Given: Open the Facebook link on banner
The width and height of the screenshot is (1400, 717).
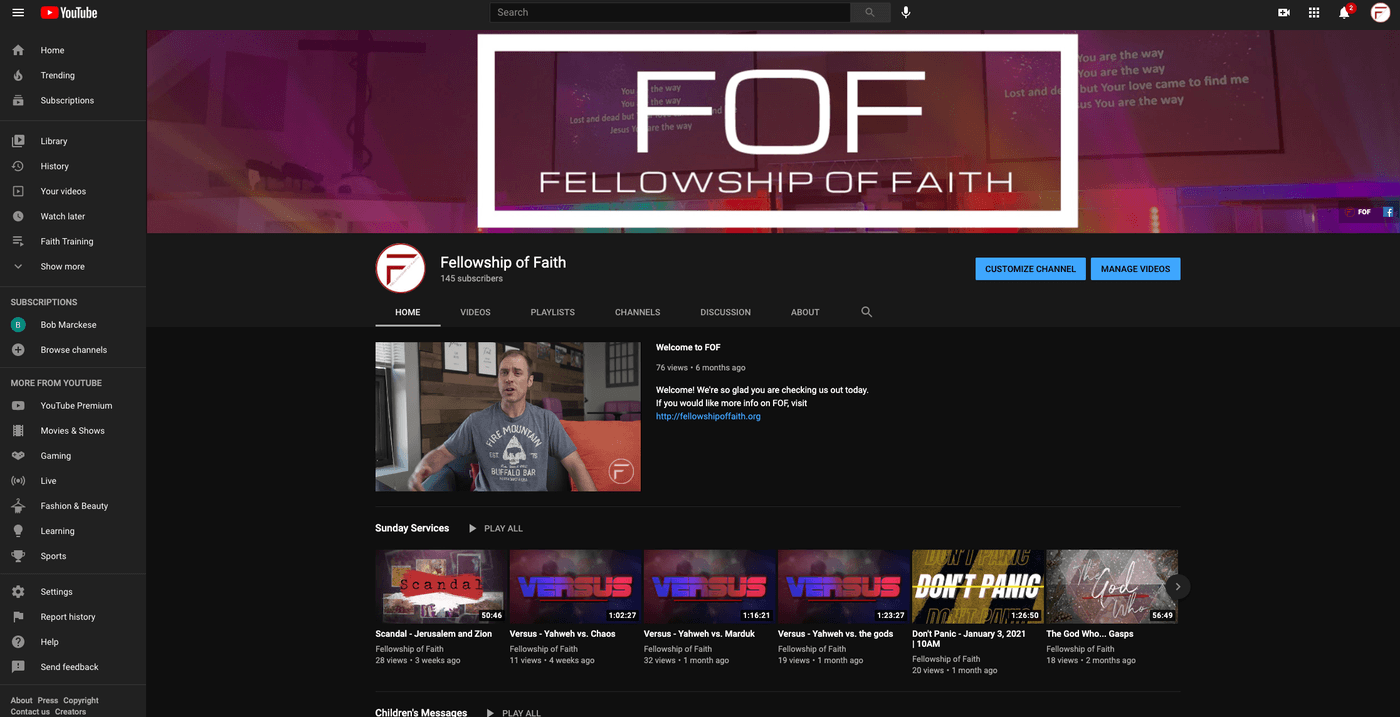Looking at the screenshot, I should (1388, 212).
